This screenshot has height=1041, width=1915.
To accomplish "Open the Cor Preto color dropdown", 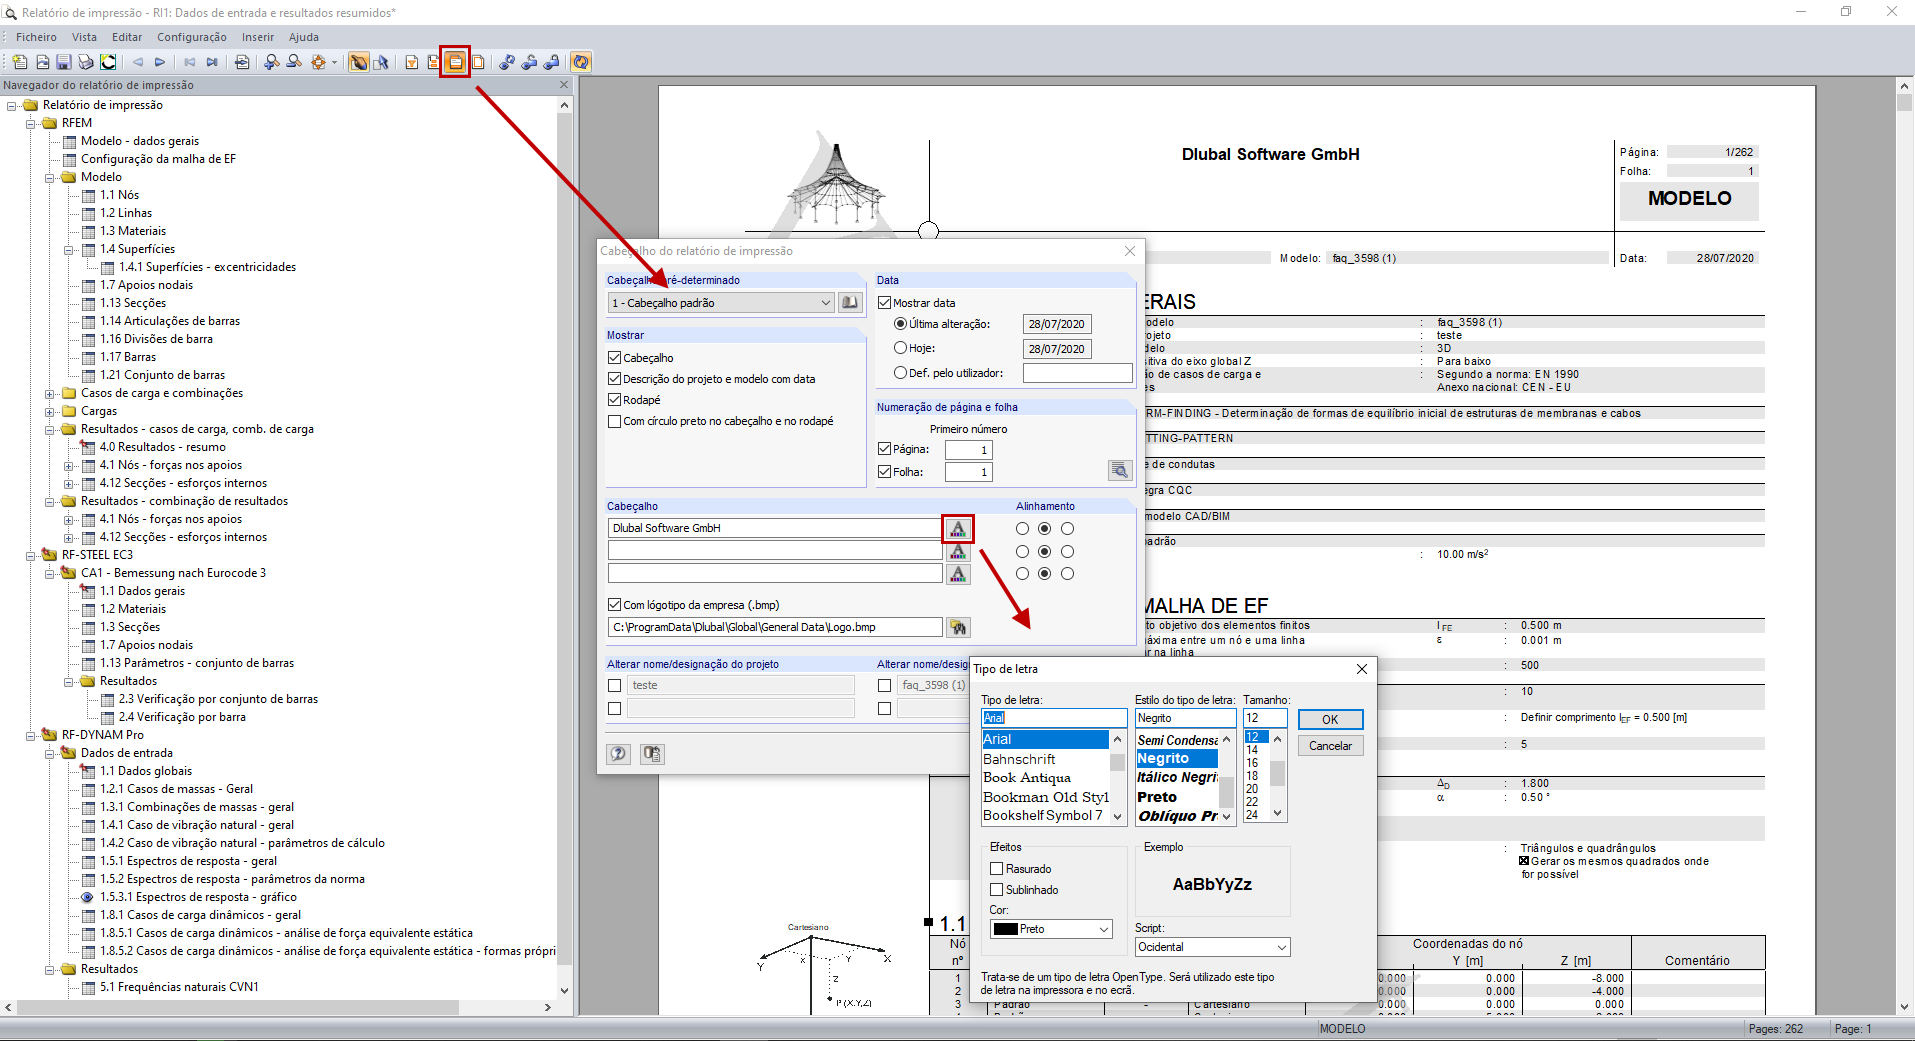I will click(x=1051, y=929).
